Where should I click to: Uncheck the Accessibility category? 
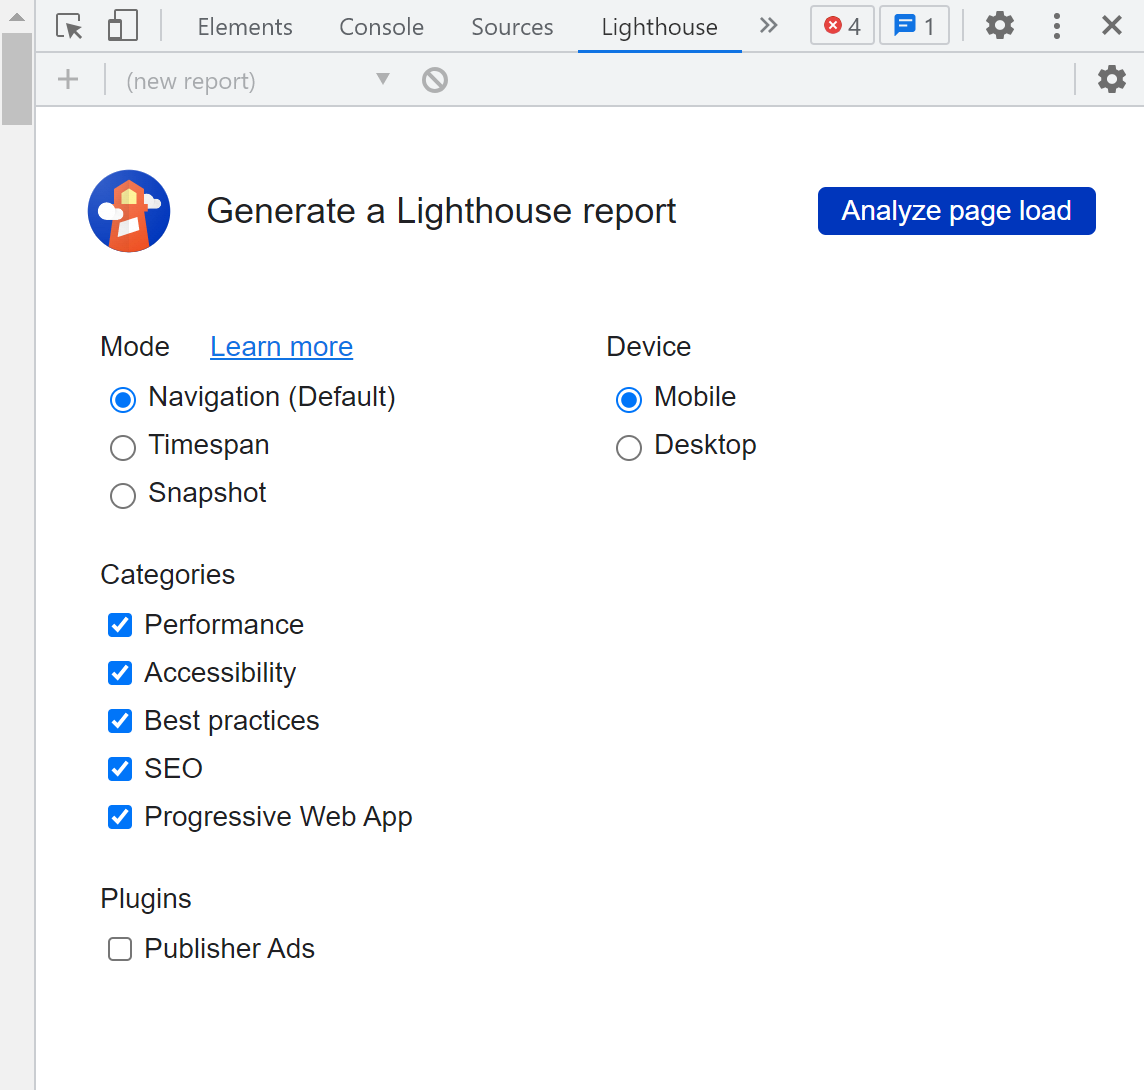[x=120, y=673]
